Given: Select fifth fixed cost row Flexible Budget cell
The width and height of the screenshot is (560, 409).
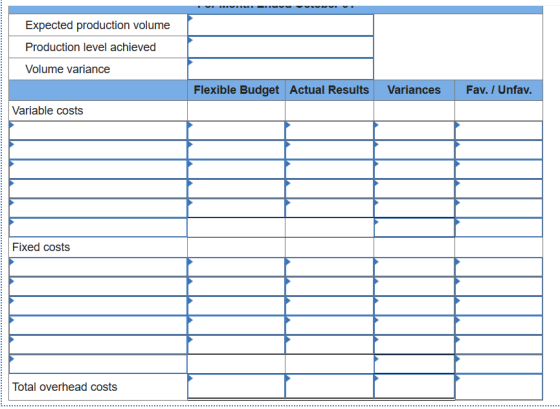Looking at the screenshot, I should click(236, 345).
